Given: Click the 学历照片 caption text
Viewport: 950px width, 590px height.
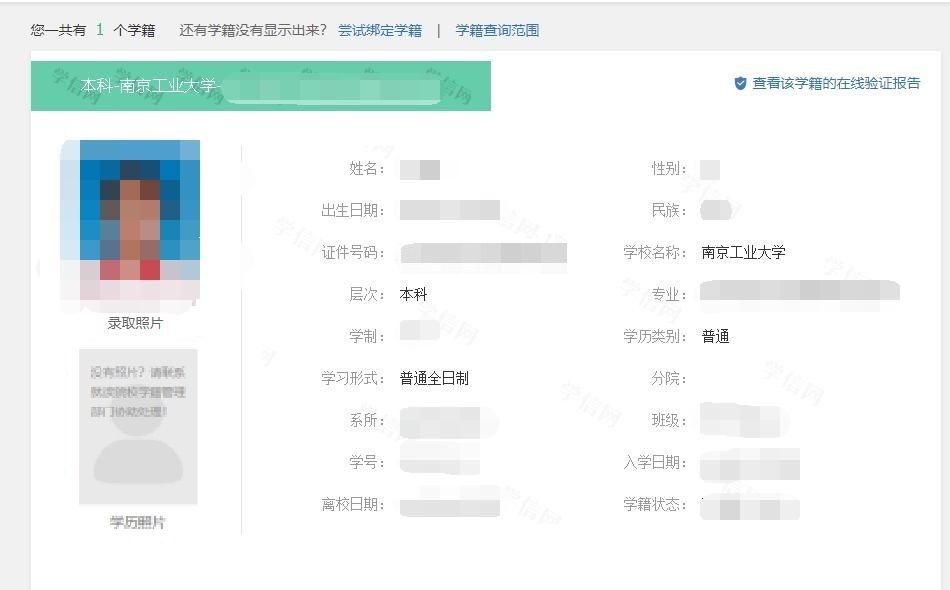Looking at the screenshot, I should click(138, 522).
